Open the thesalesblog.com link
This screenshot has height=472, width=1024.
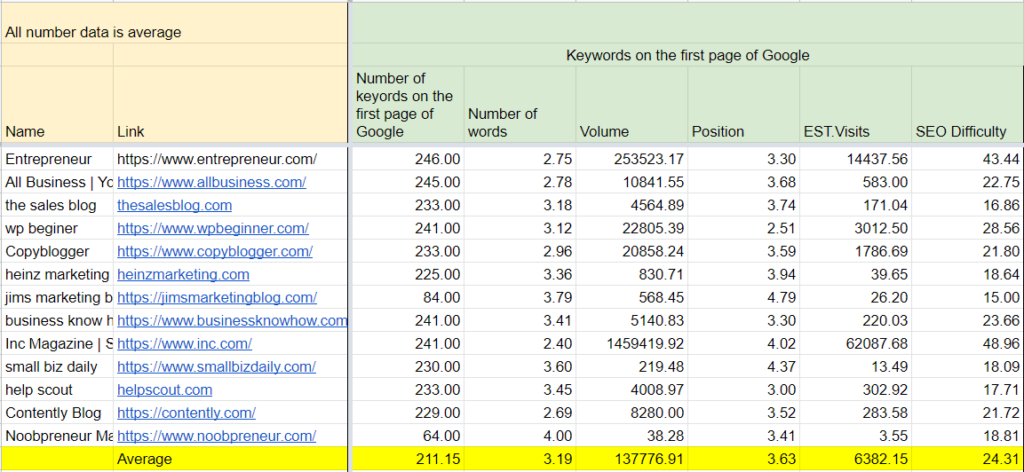(174, 205)
